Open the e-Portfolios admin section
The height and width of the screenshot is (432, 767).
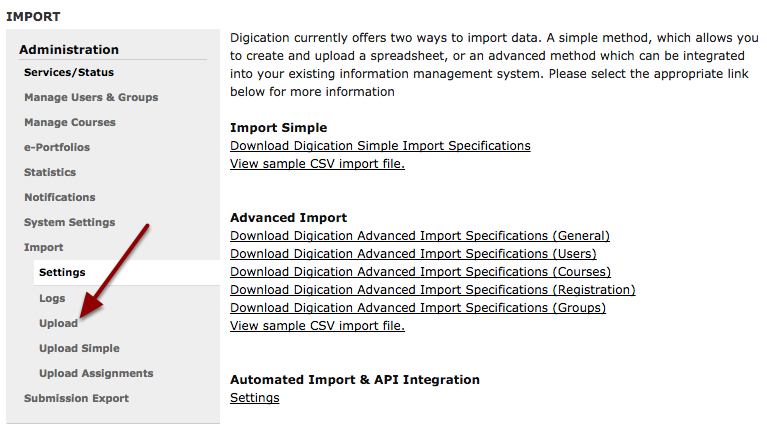pos(57,147)
